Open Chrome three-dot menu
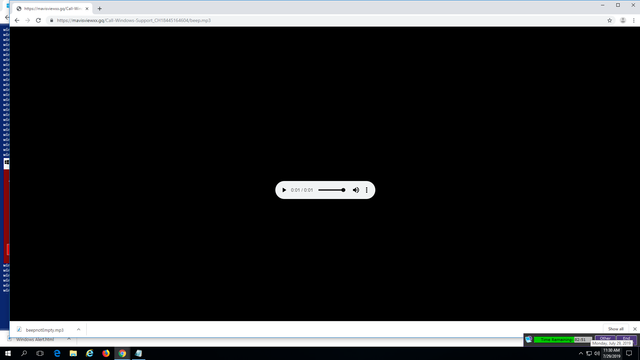The height and width of the screenshot is (360, 640). (634, 20)
